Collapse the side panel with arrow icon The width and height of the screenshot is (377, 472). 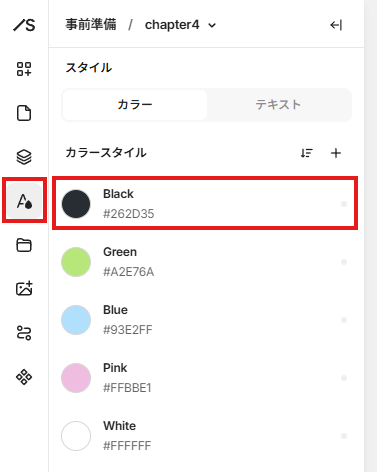pyautogui.click(x=336, y=25)
